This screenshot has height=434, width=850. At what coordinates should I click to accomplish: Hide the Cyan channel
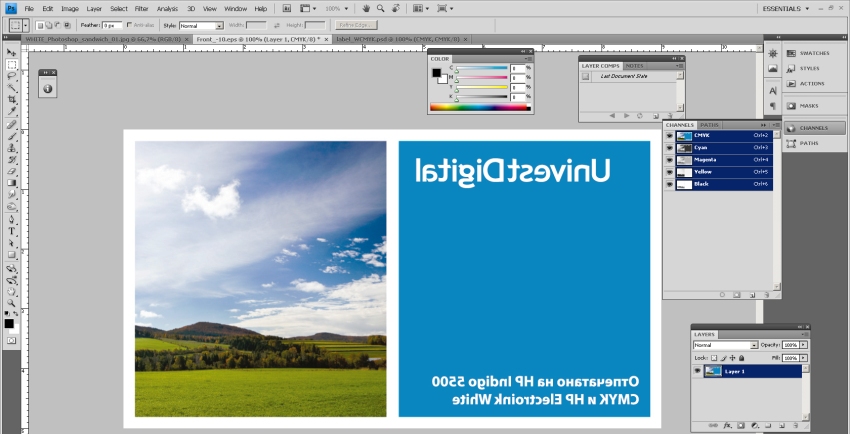[669, 147]
